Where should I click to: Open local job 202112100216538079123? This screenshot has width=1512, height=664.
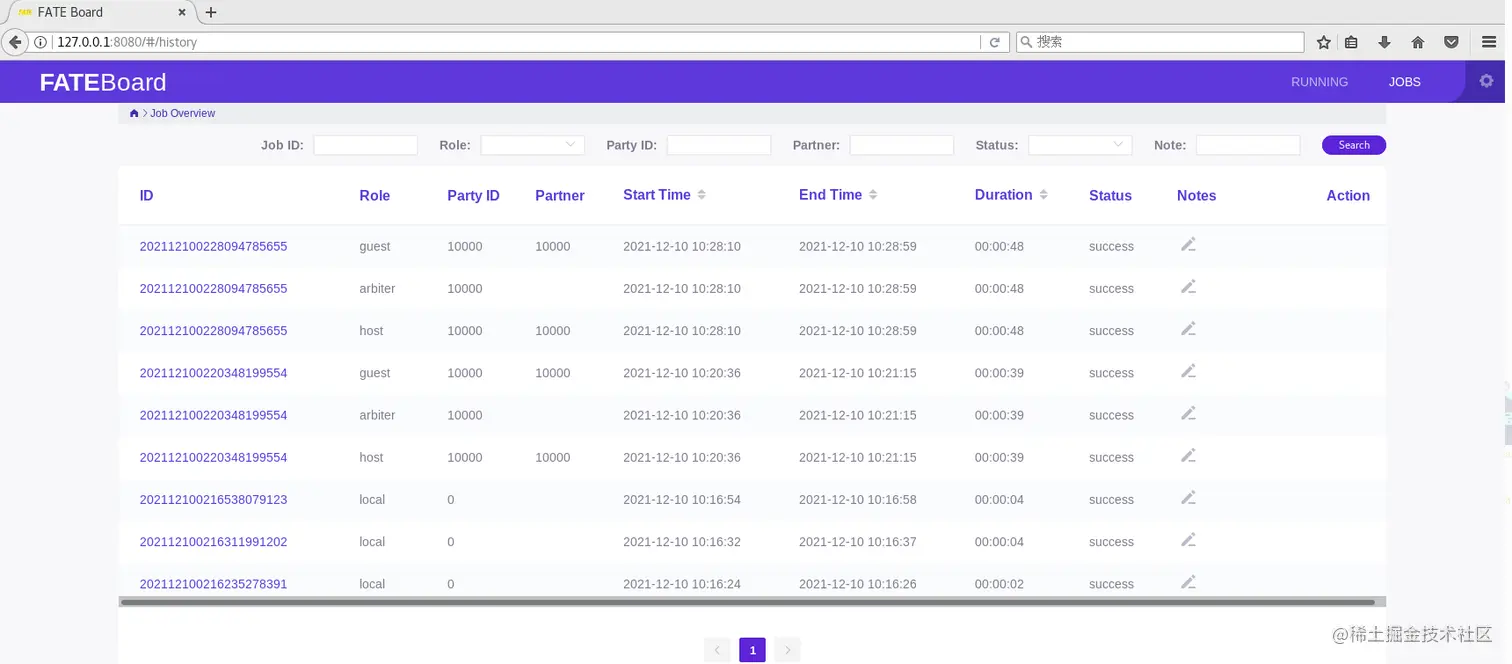tap(213, 499)
